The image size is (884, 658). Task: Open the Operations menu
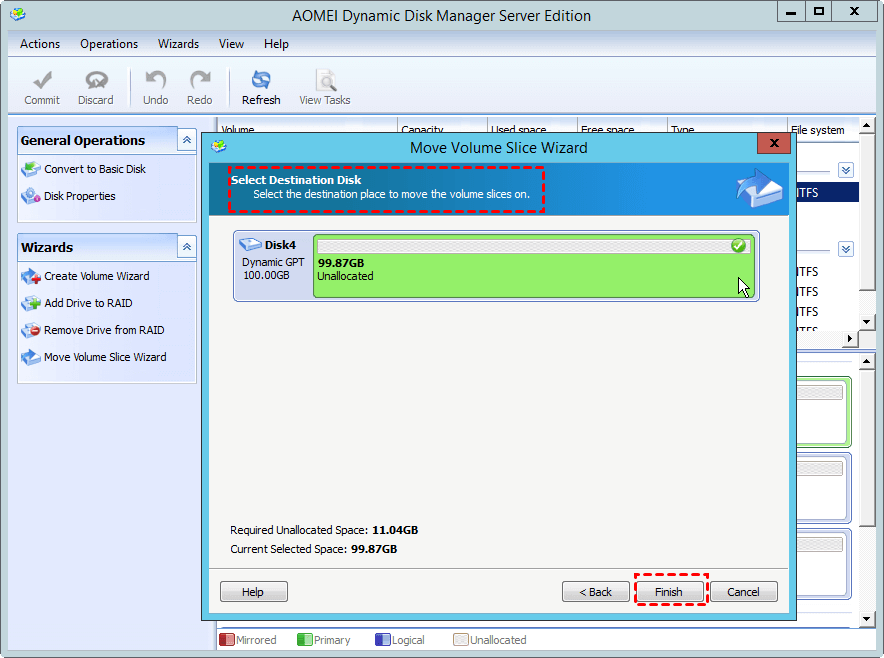click(109, 44)
